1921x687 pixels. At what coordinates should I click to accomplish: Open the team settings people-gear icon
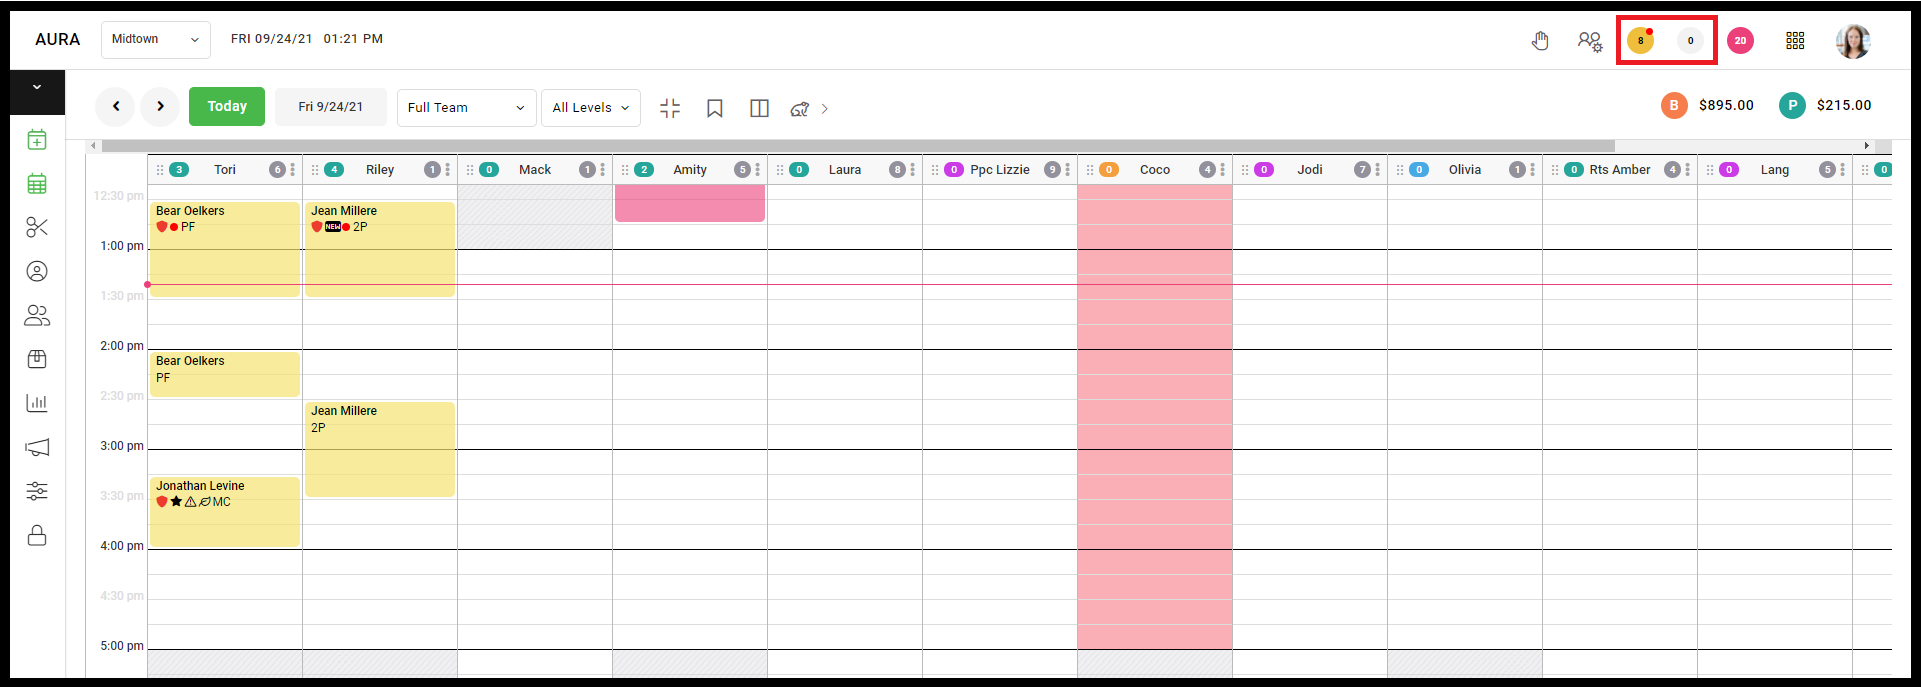pyautogui.click(x=1590, y=41)
